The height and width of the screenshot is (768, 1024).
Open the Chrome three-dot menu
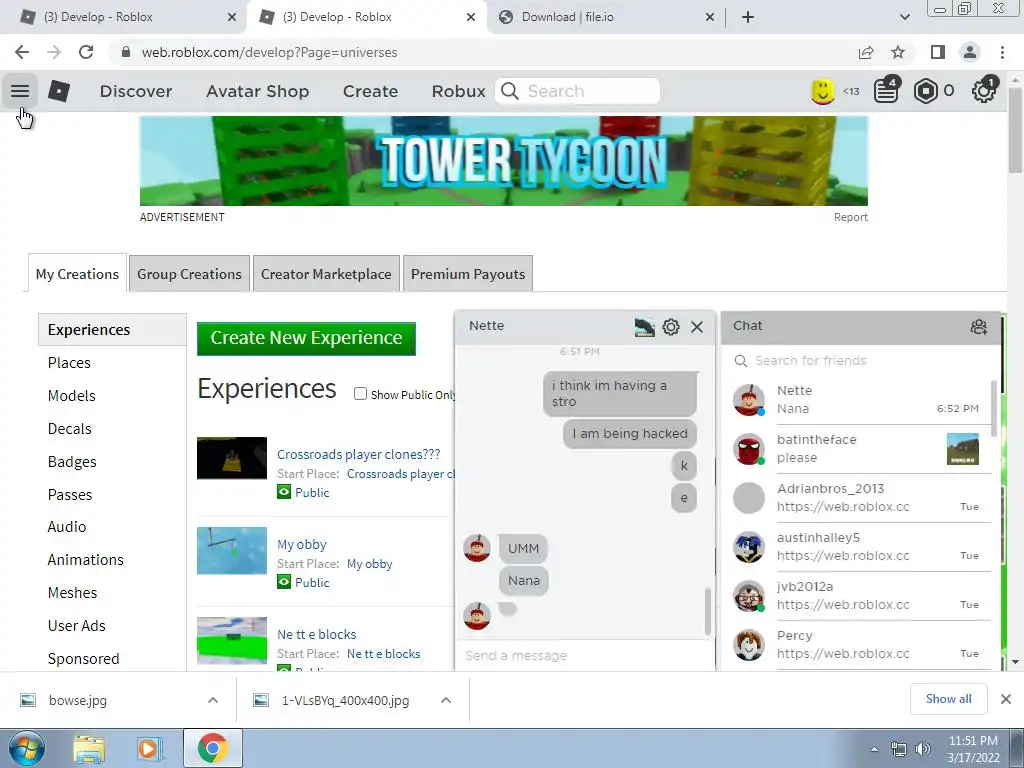(1002, 52)
